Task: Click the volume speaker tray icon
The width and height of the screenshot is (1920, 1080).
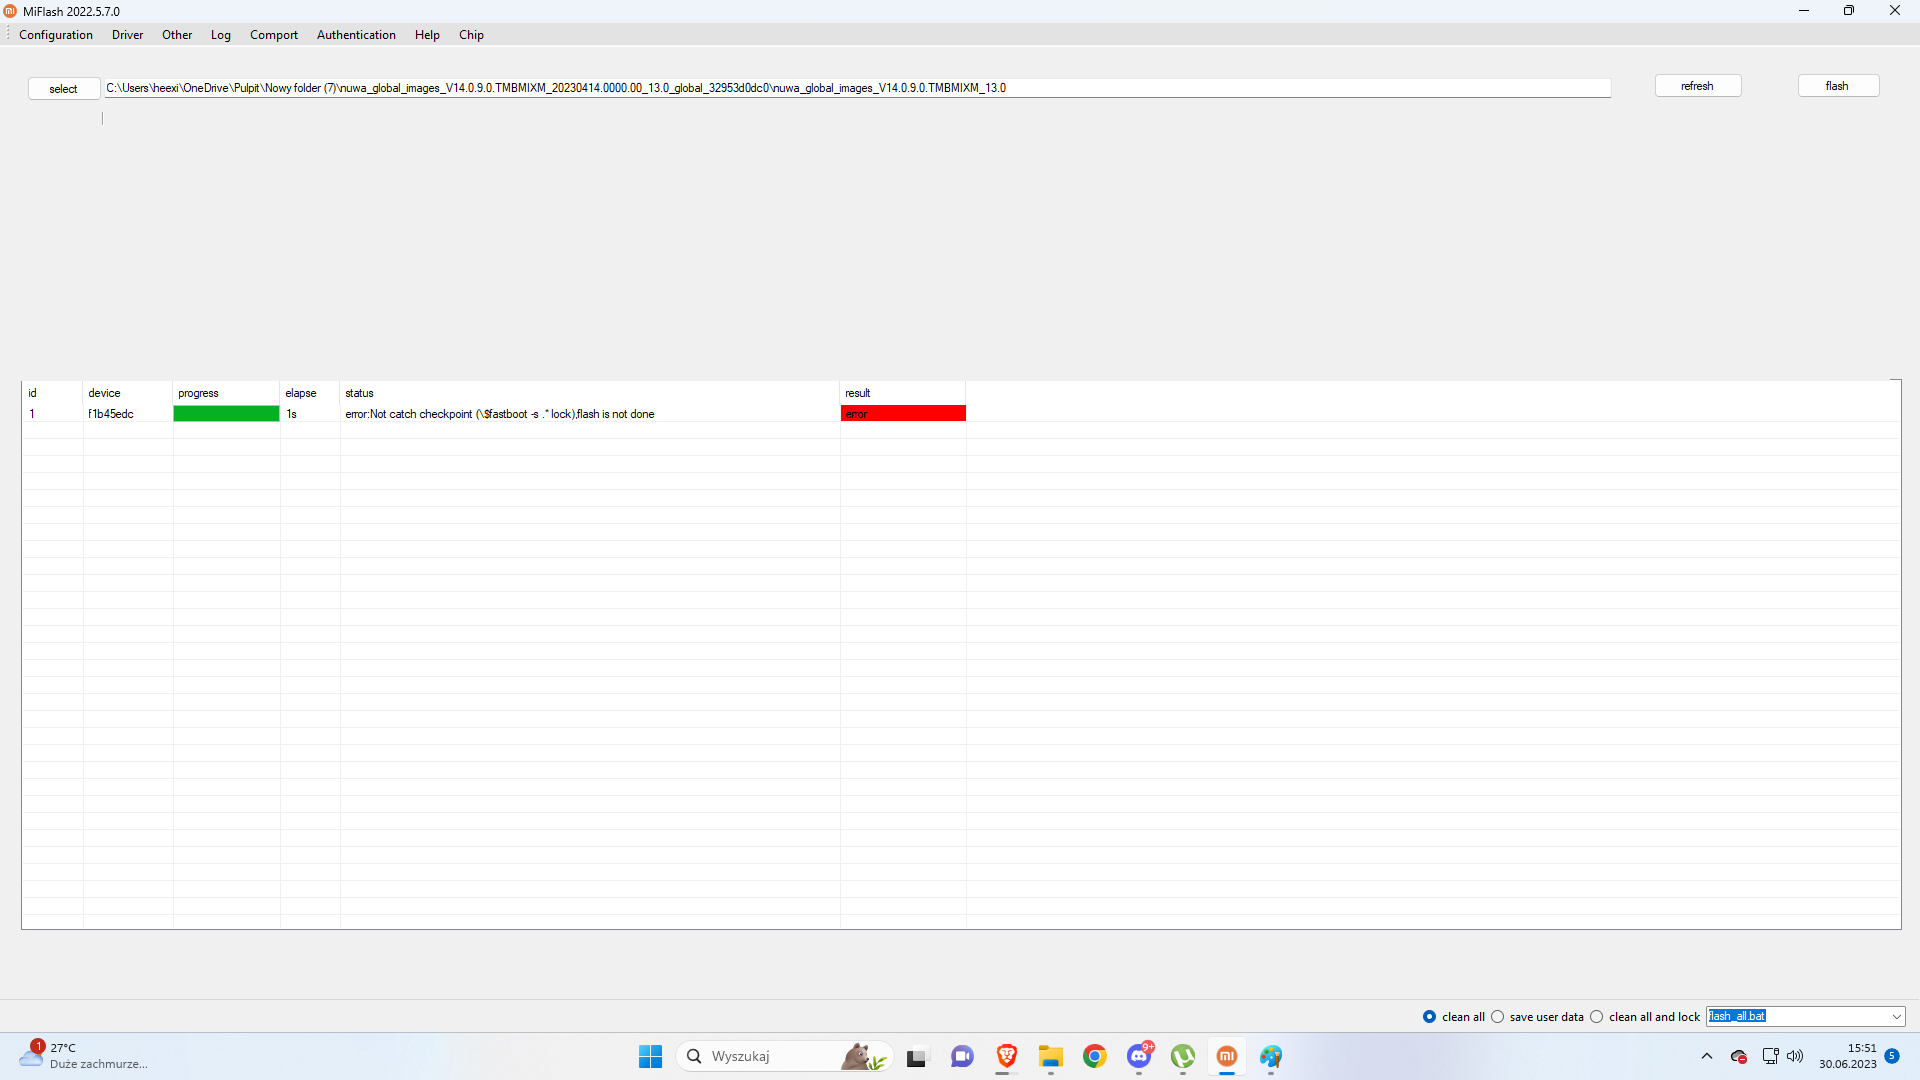Action: 1795,1056
